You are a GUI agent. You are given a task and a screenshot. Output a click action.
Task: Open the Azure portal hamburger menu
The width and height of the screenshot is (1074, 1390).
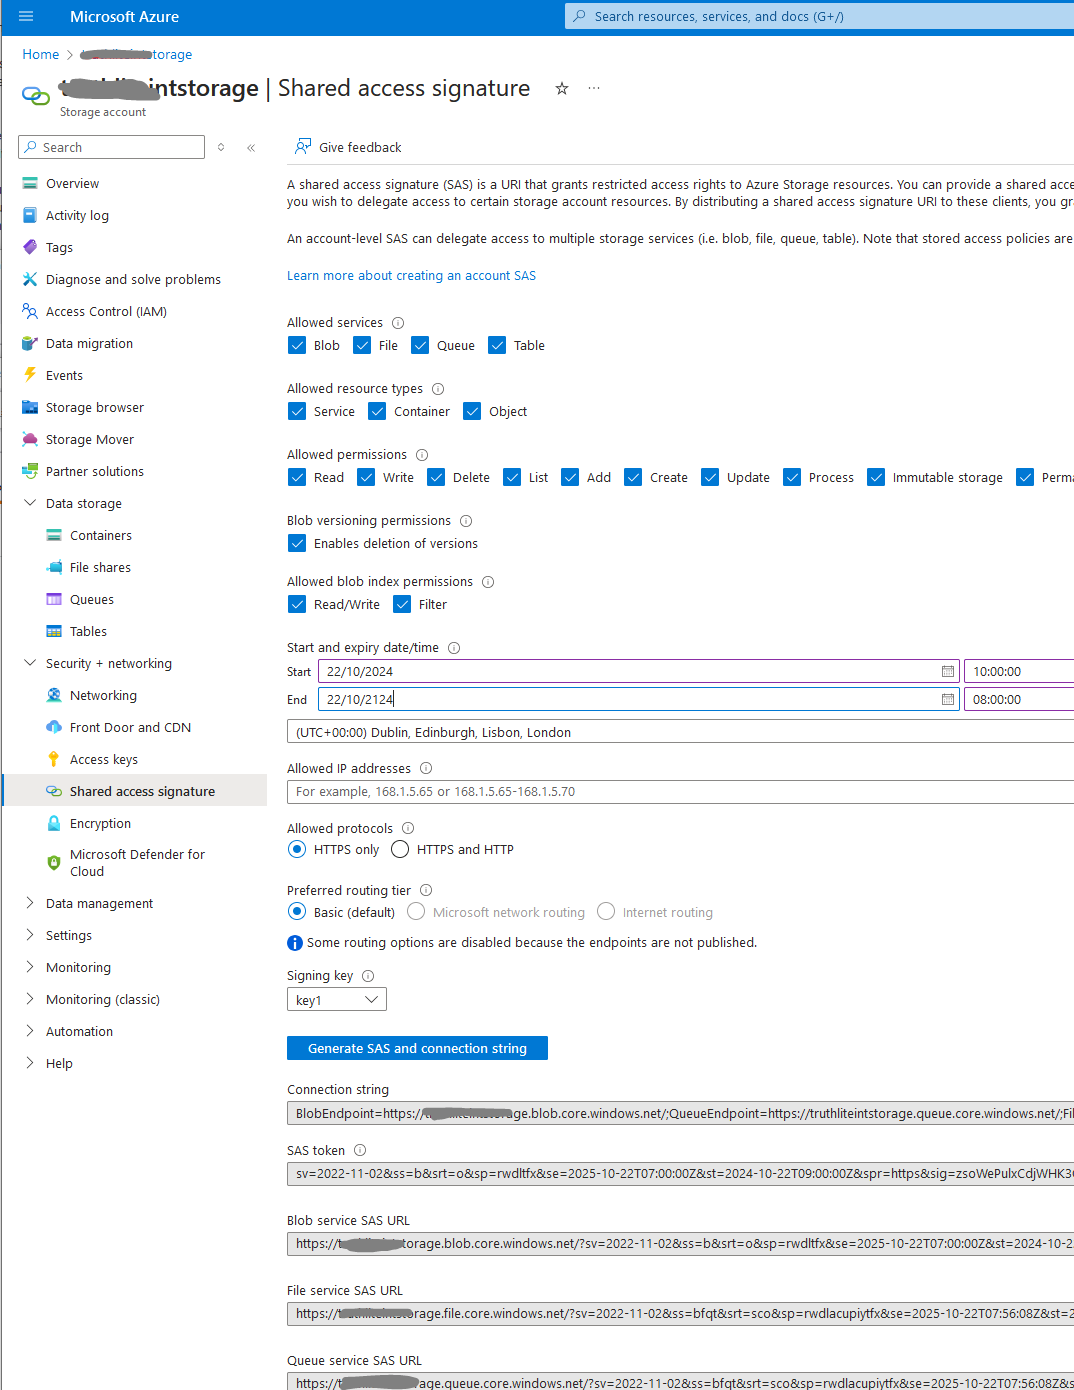(x=26, y=16)
